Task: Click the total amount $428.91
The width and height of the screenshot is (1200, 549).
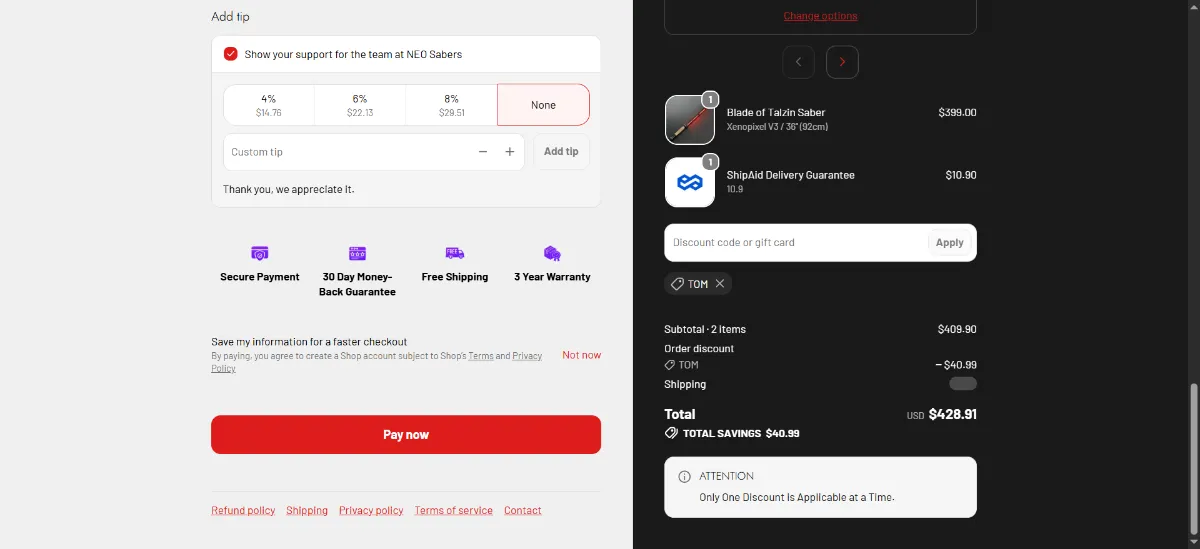Action: (x=953, y=414)
